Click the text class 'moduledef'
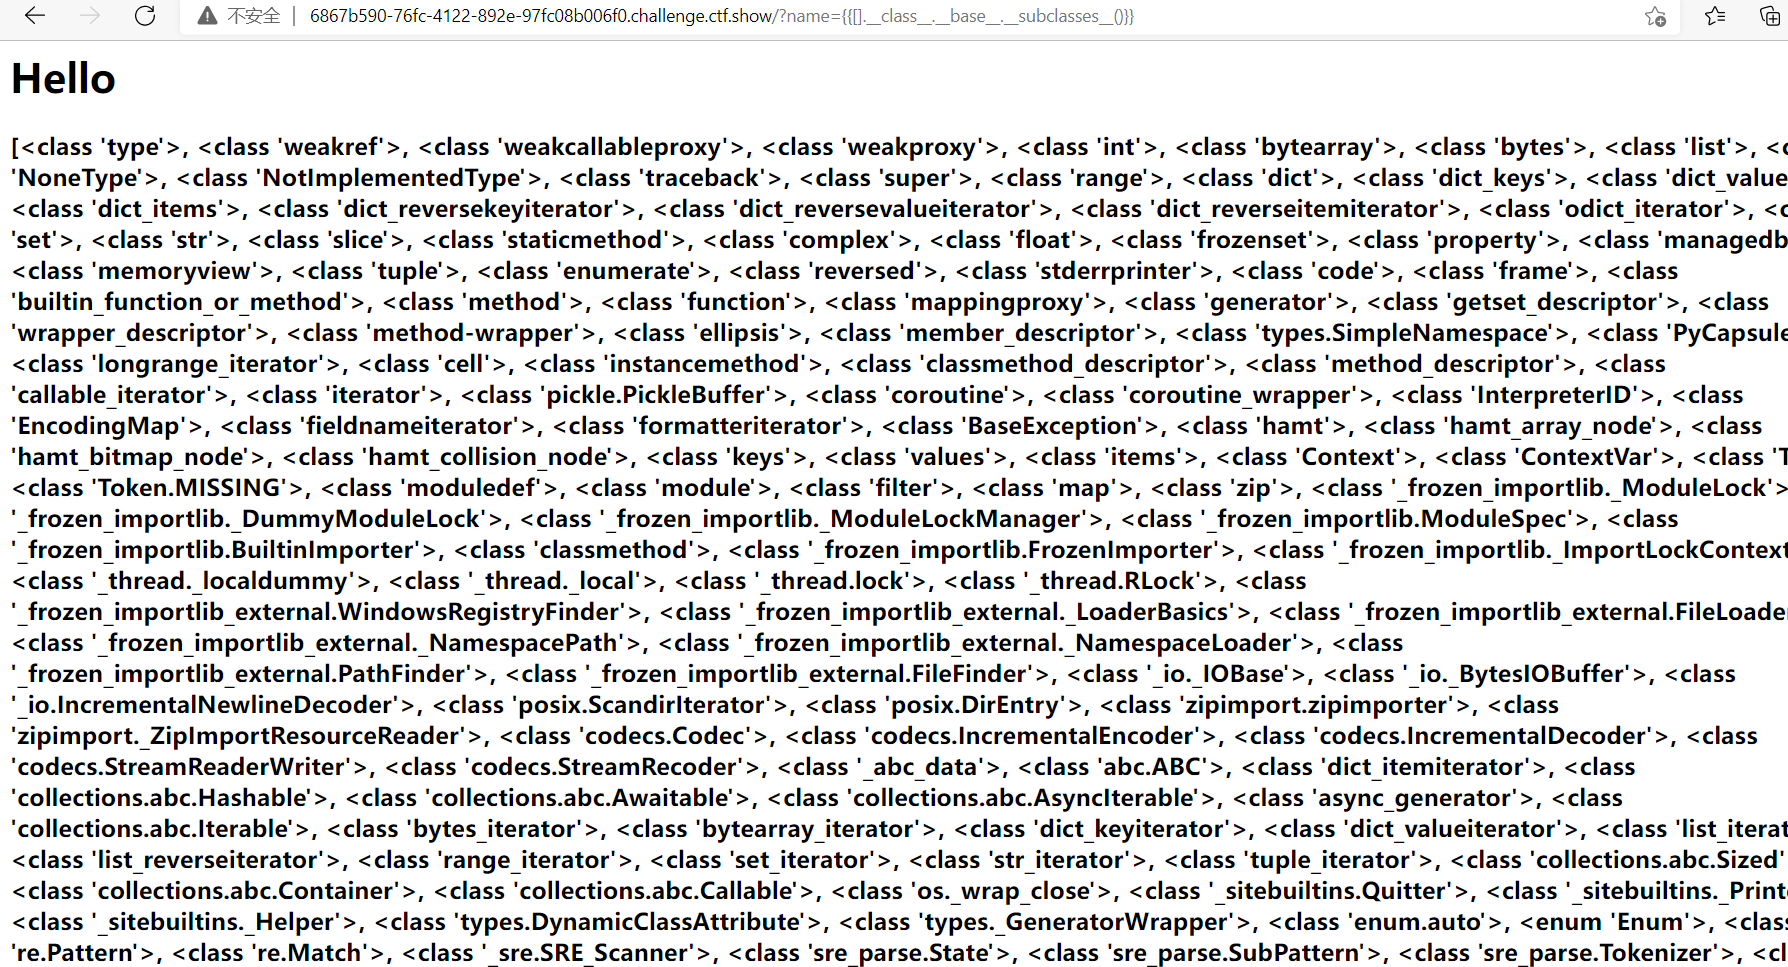The image size is (1788, 967). 439,488
